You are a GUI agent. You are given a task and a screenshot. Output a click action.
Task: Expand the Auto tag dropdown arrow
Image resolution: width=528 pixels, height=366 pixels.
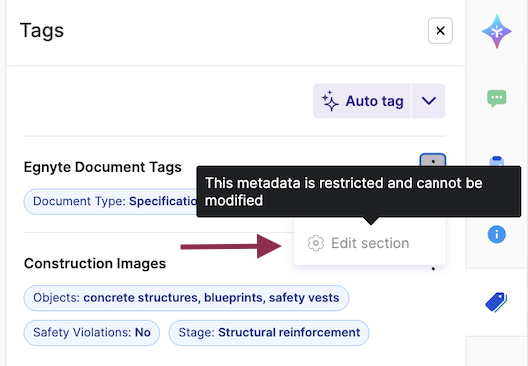click(429, 101)
